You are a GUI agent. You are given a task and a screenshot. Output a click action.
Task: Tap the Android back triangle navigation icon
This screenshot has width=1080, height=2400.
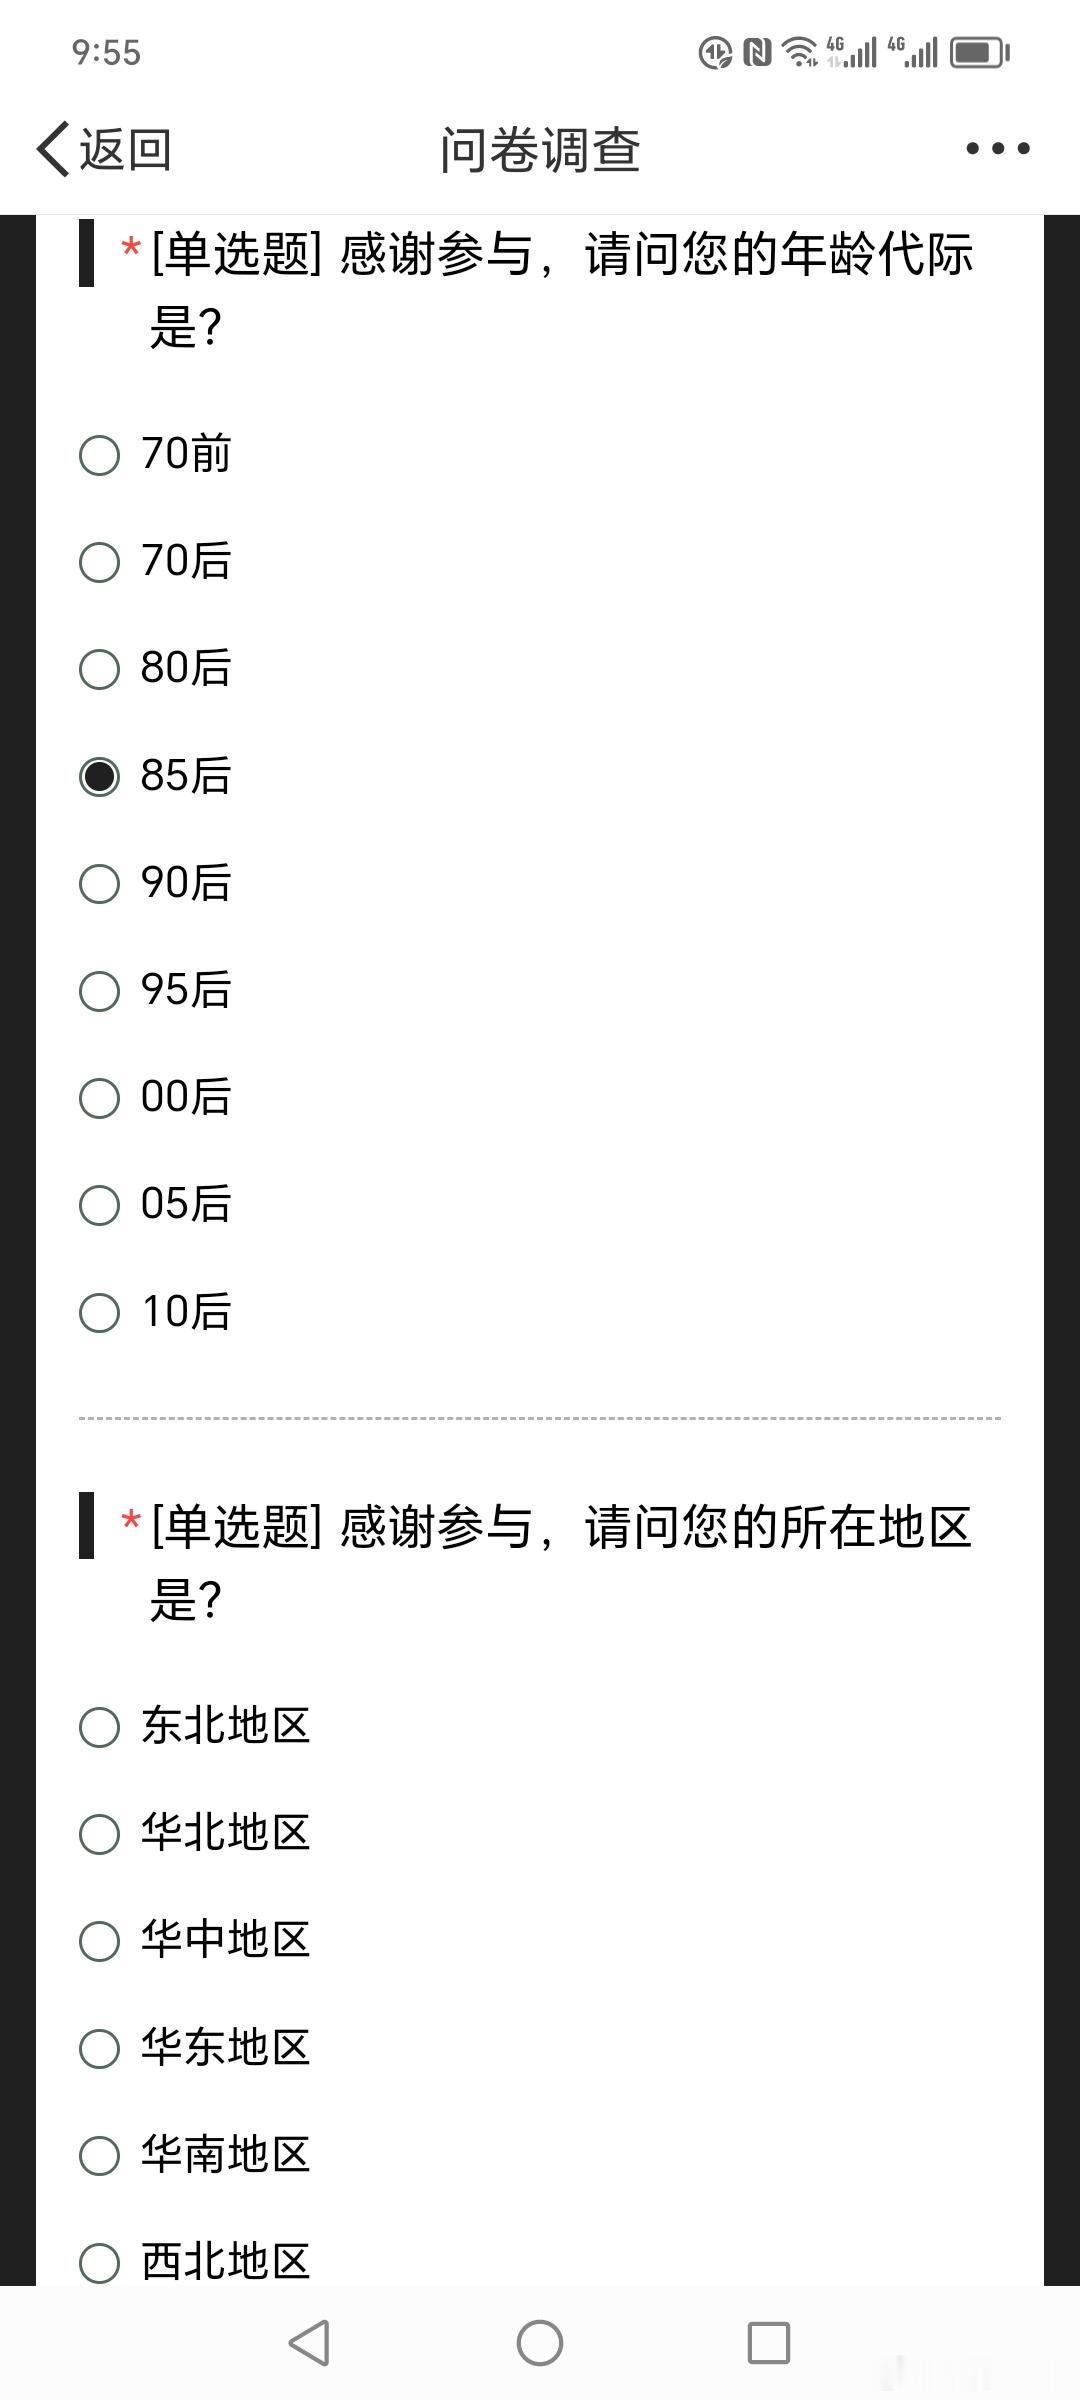(309, 2343)
